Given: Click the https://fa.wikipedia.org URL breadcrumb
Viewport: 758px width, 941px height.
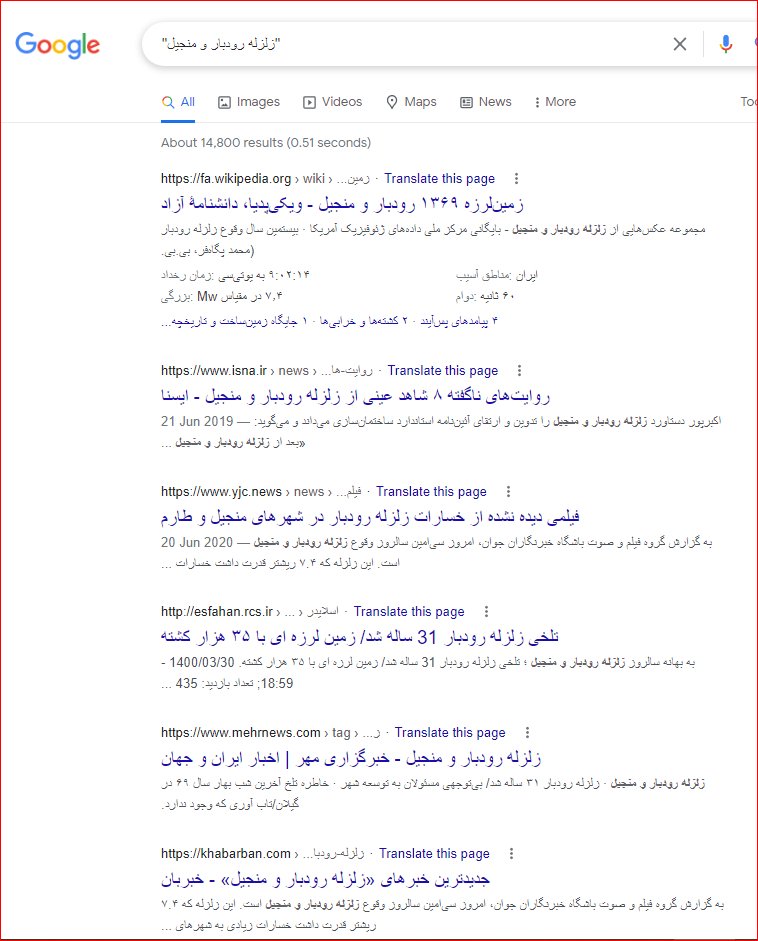Looking at the screenshot, I should (x=226, y=178).
